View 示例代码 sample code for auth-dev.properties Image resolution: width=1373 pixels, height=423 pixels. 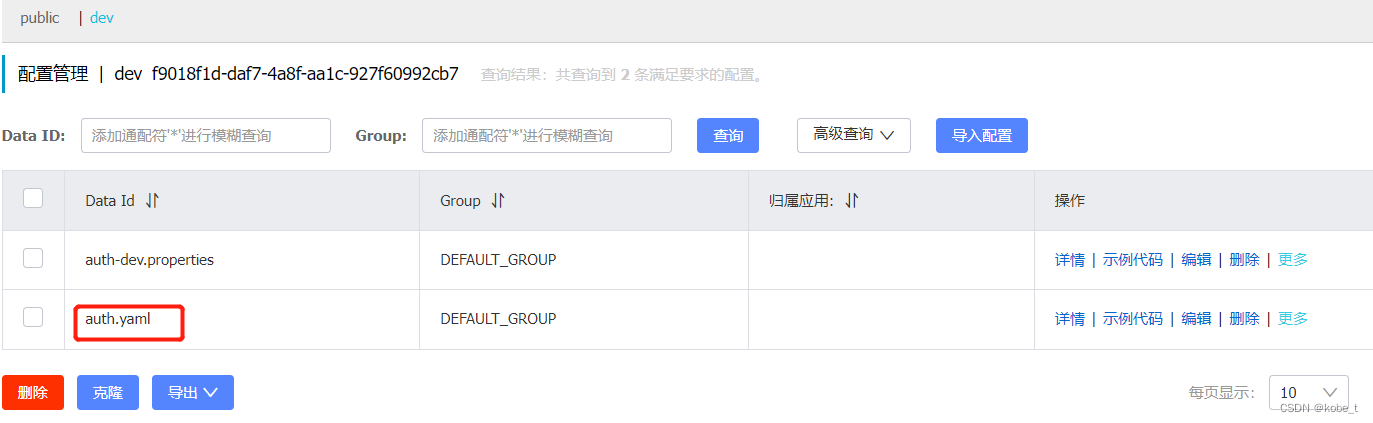[x=1133, y=260]
